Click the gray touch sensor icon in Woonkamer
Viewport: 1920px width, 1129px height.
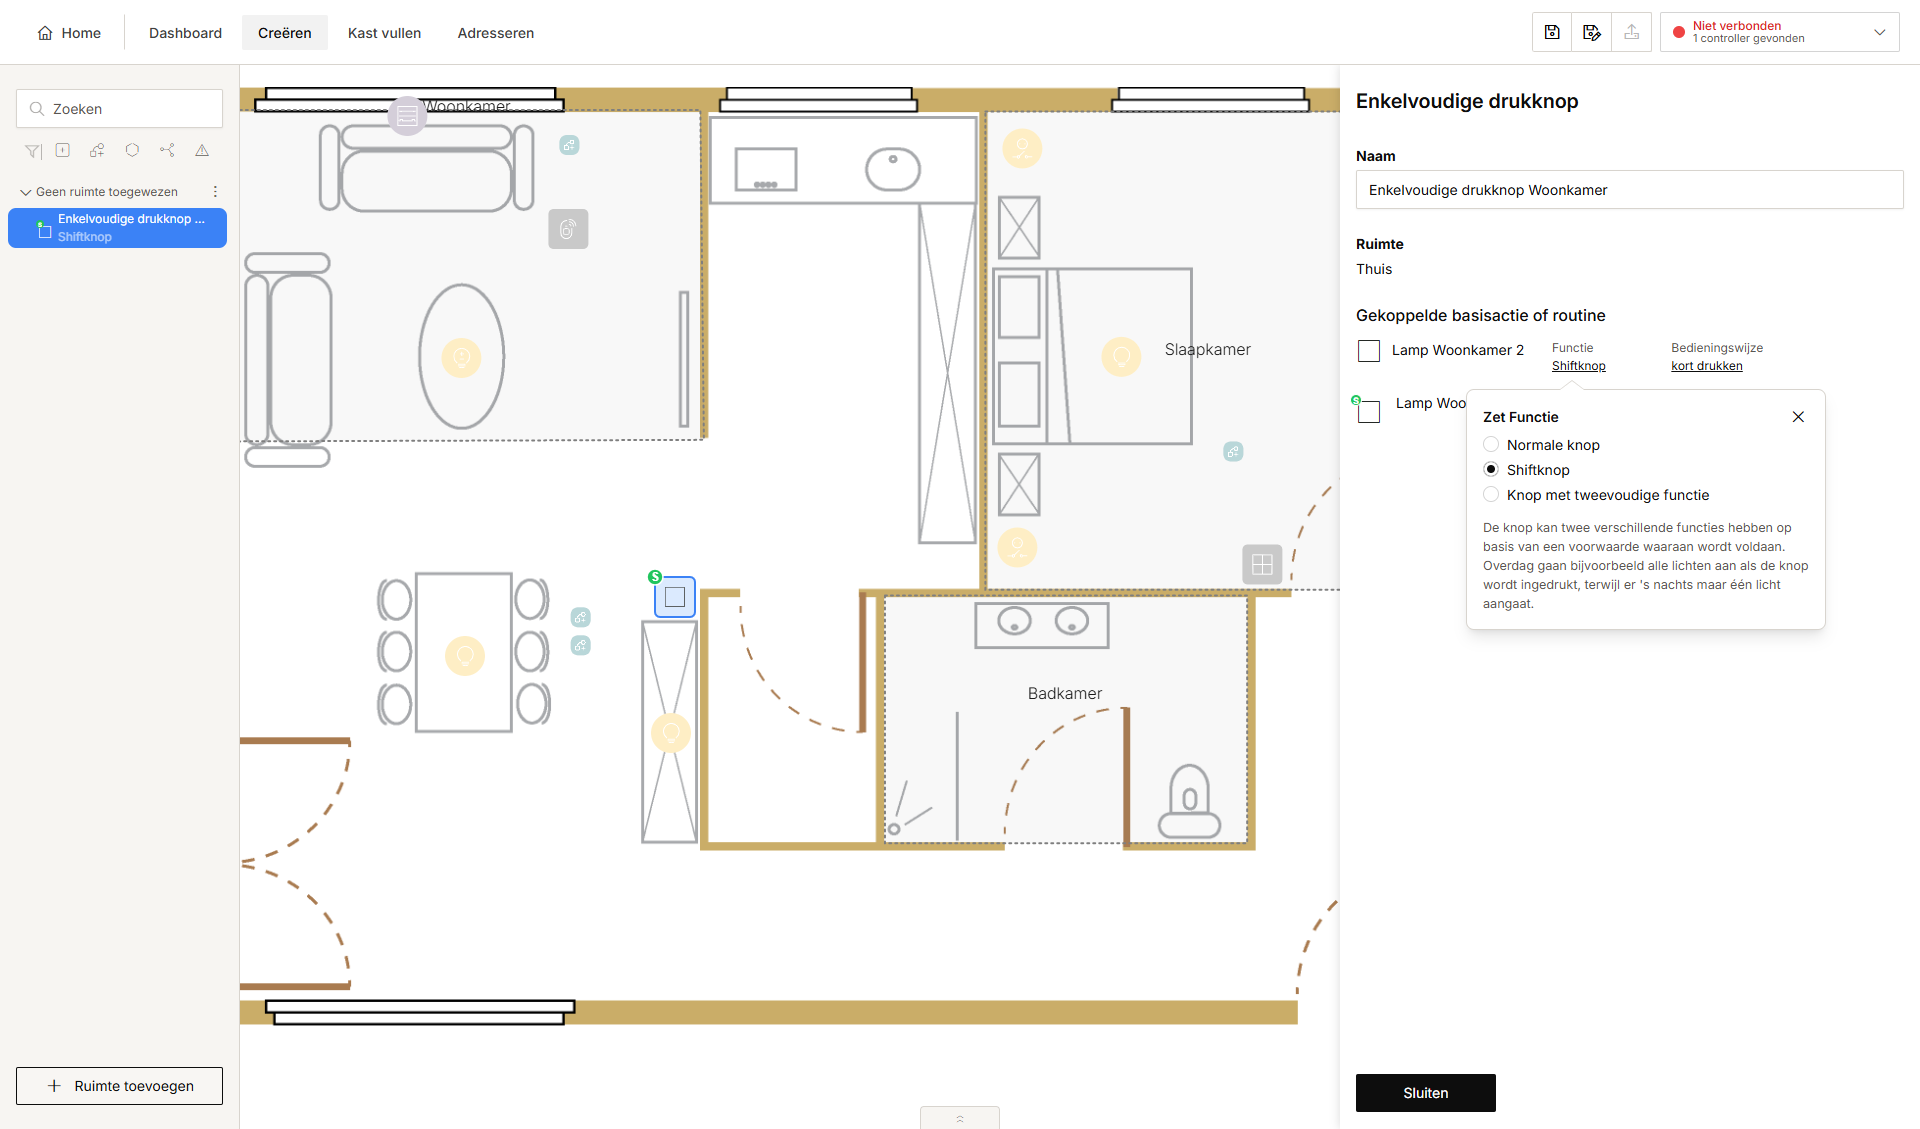click(568, 229)
